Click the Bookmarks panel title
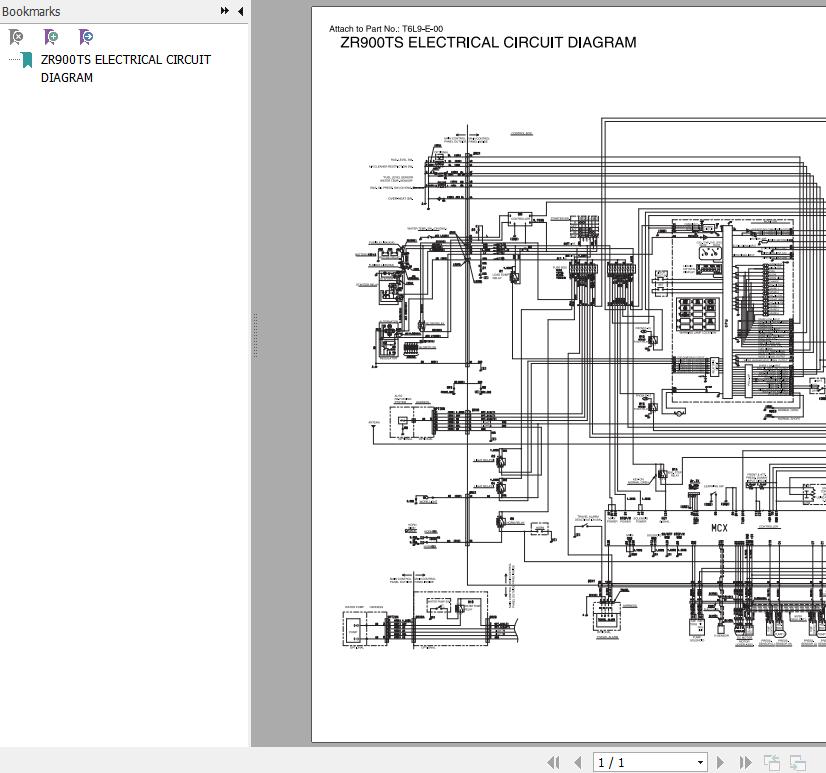826x773 pixels. tap(31, 11)
